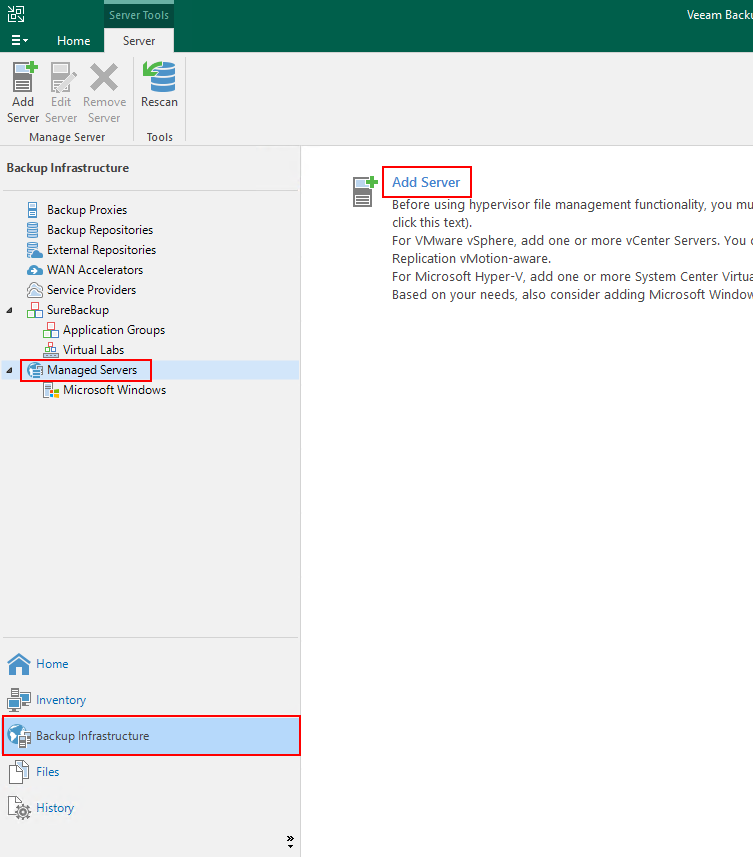The image size is (753, 857).
Task: Click the Inventory navigation icon
Action: [x=19, y=700]
